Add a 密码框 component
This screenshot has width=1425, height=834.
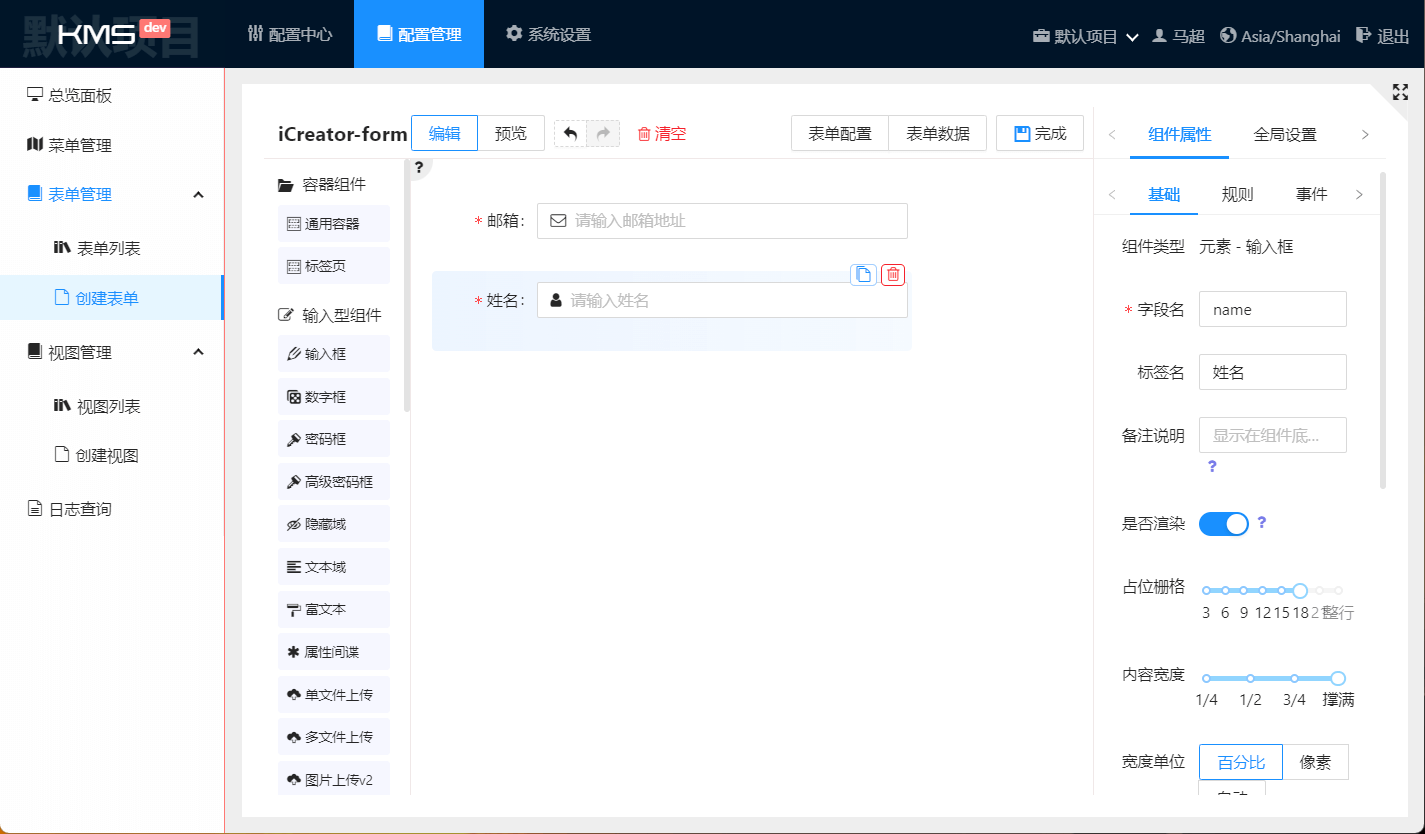(x=334, y=439)
